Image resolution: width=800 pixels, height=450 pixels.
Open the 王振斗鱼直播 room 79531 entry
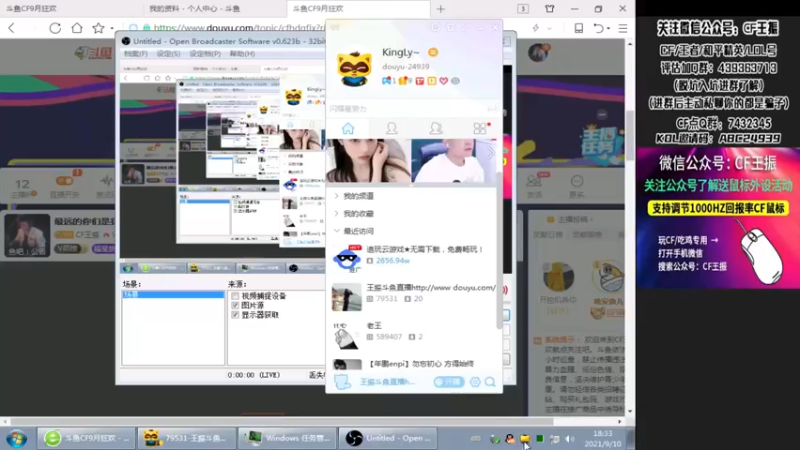412,296
